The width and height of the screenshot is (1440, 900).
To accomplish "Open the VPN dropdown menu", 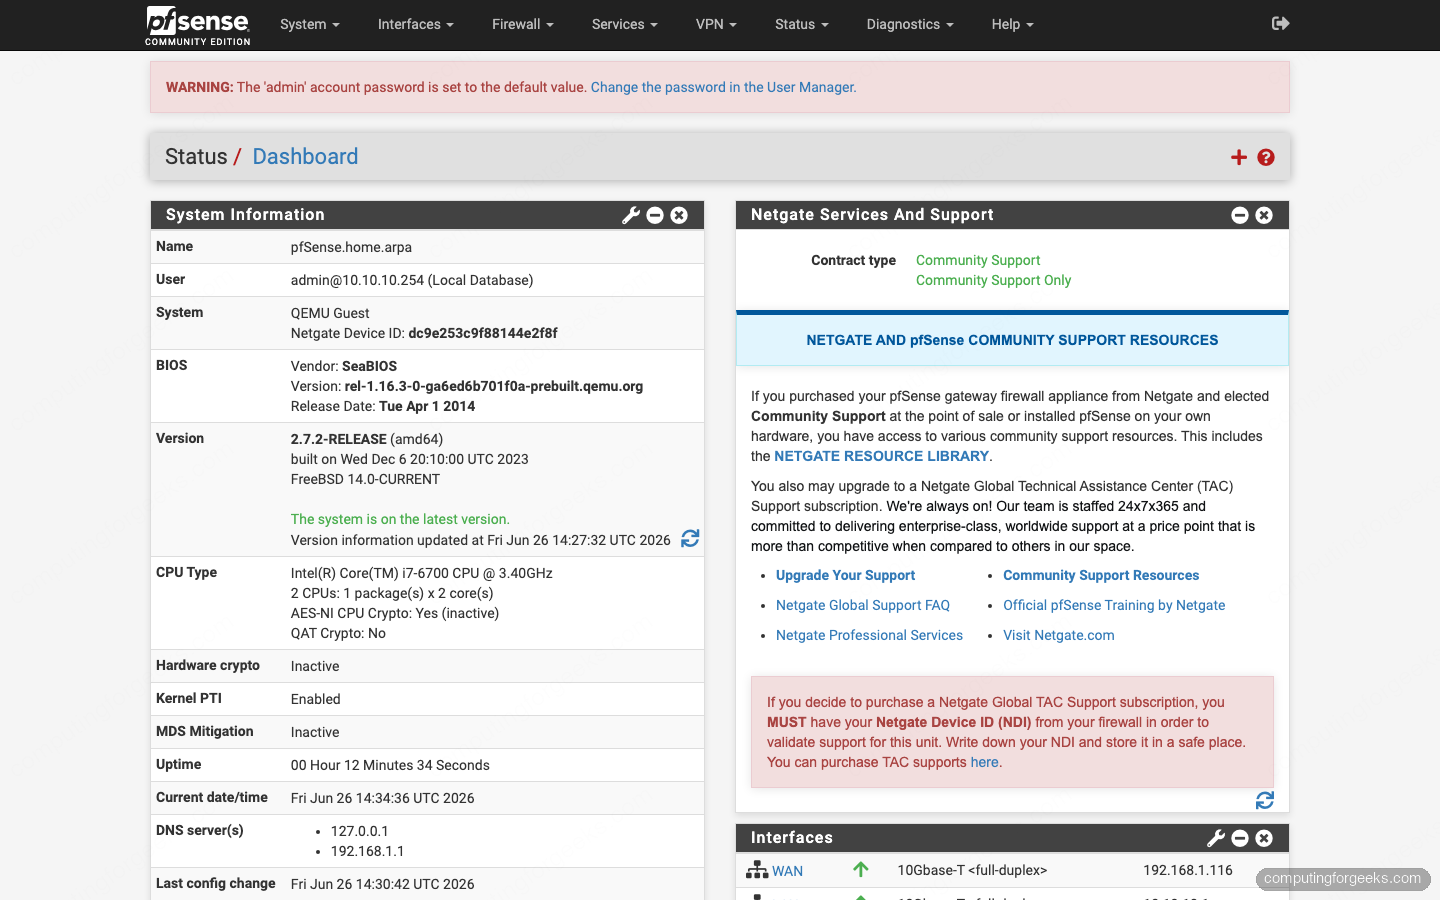I will [x=716, y=24].
